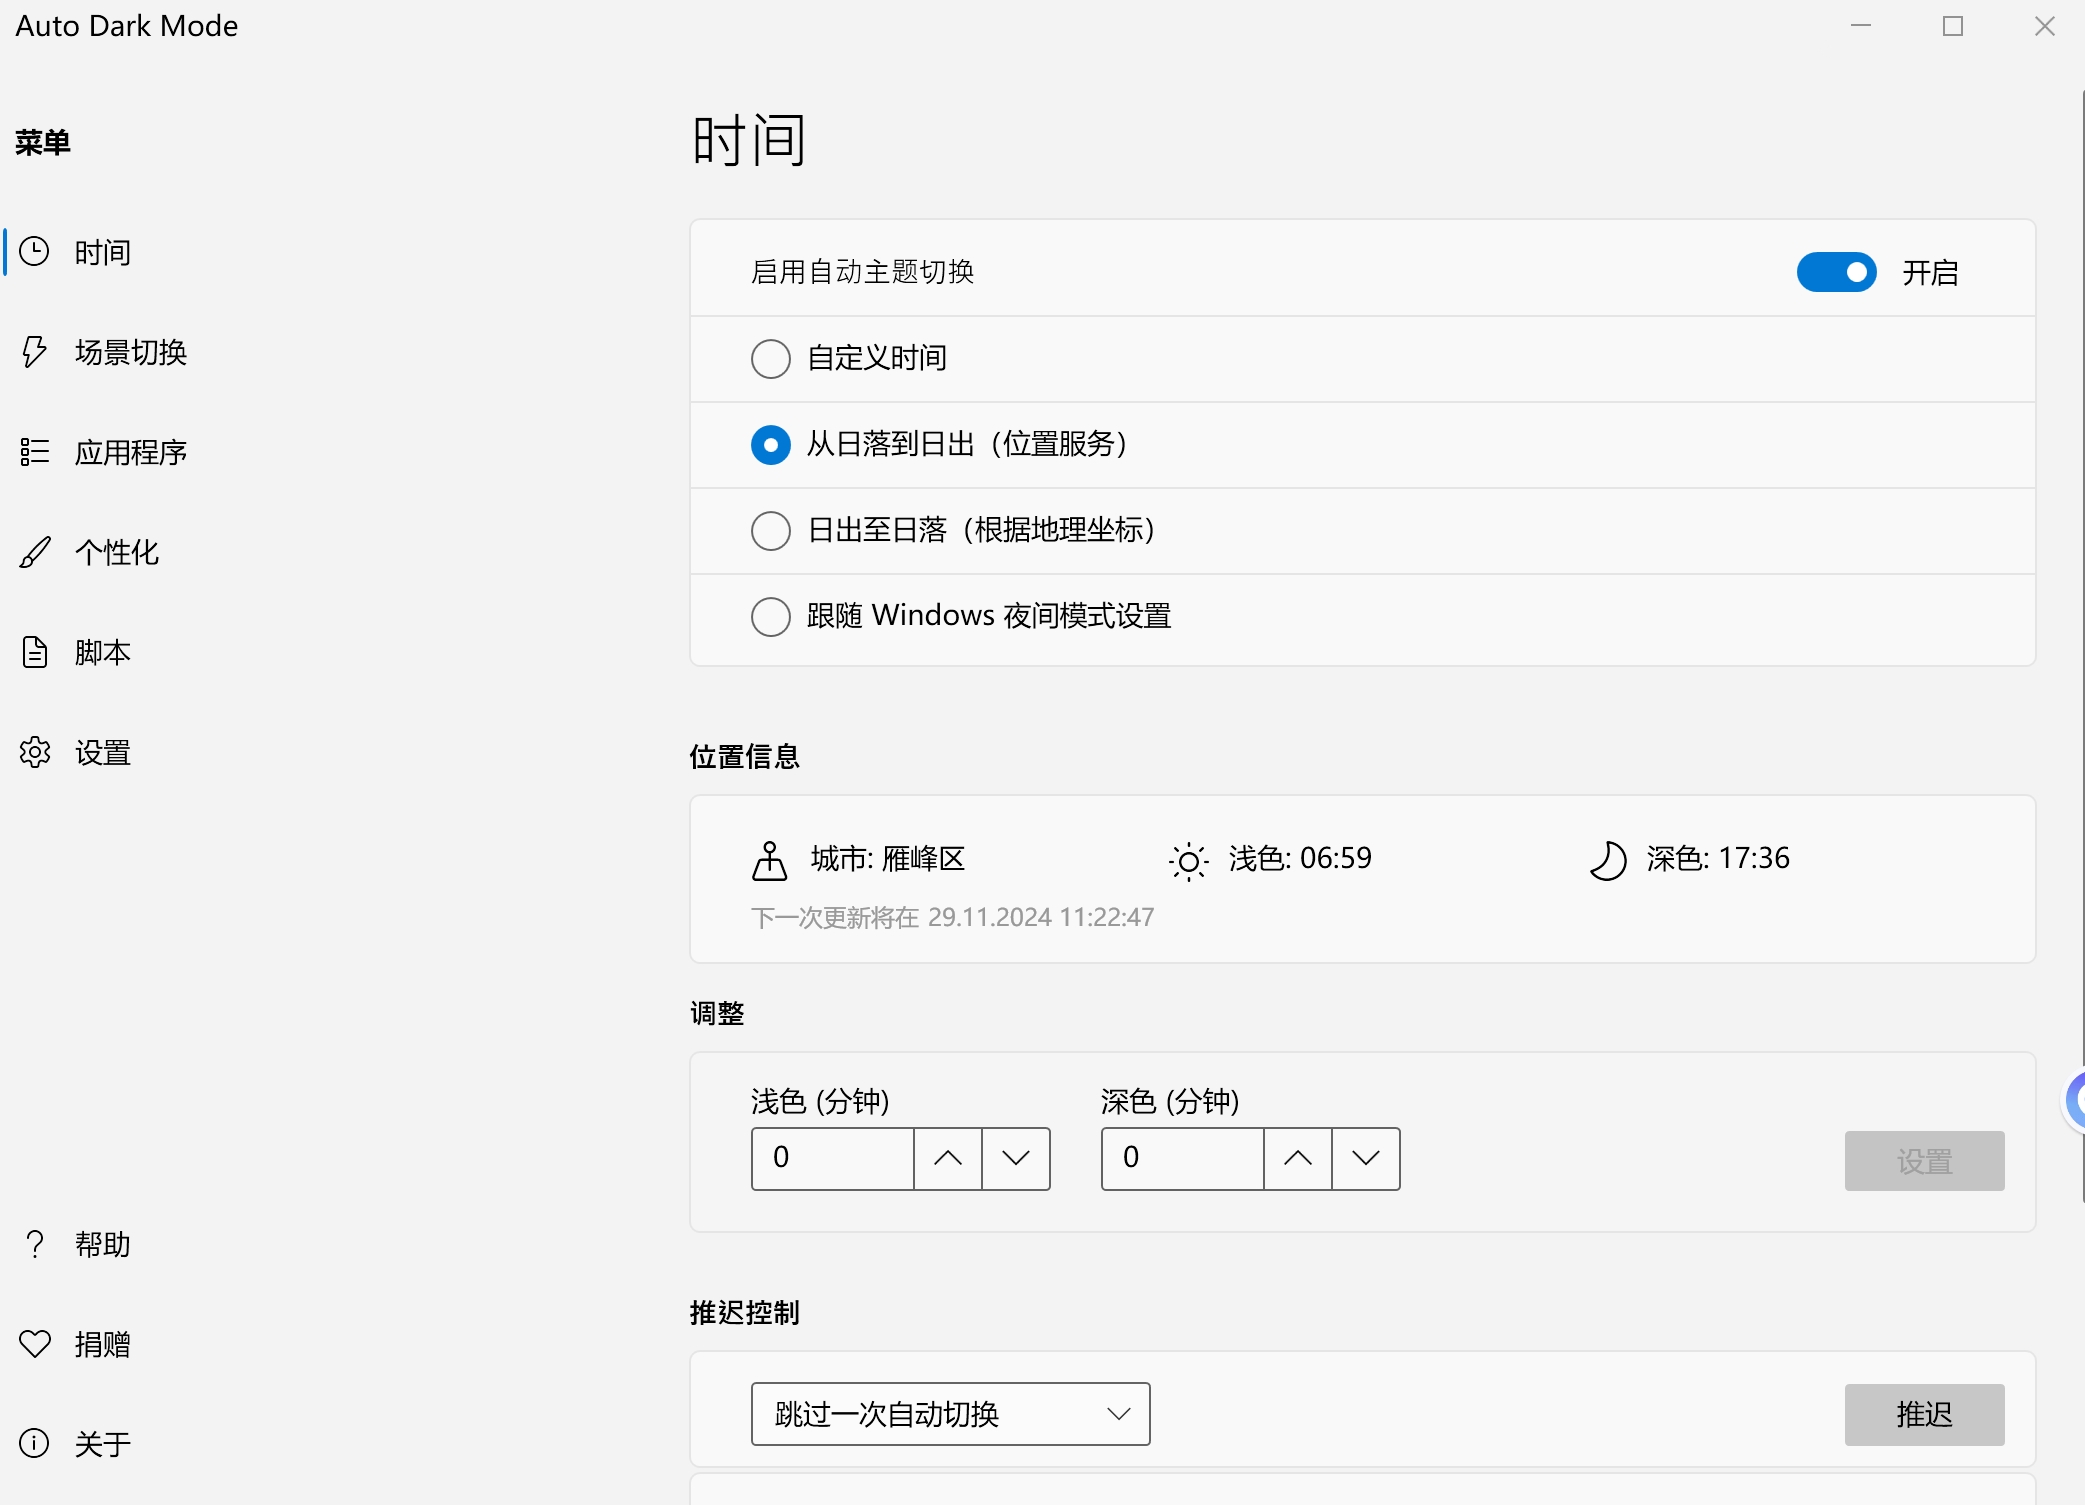Click the document icon for 脚本
Viewport: 2085px width, 1505px height.
click(34, 651)
